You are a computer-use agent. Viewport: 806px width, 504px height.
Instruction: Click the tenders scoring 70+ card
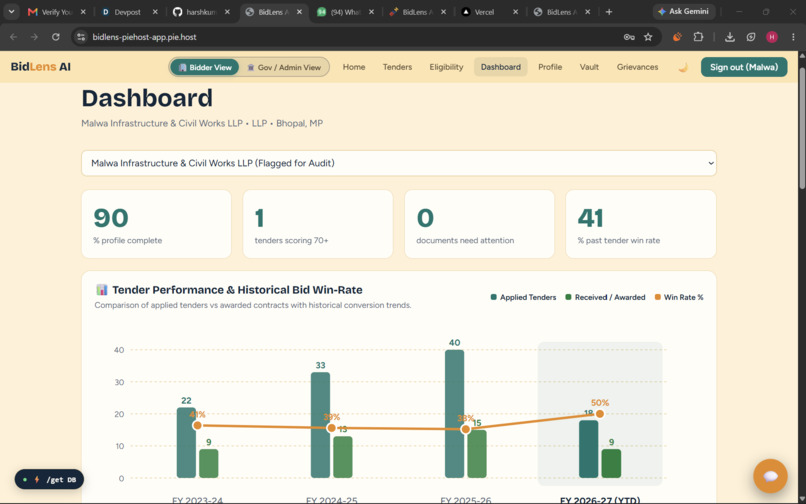tap(318, 224)
